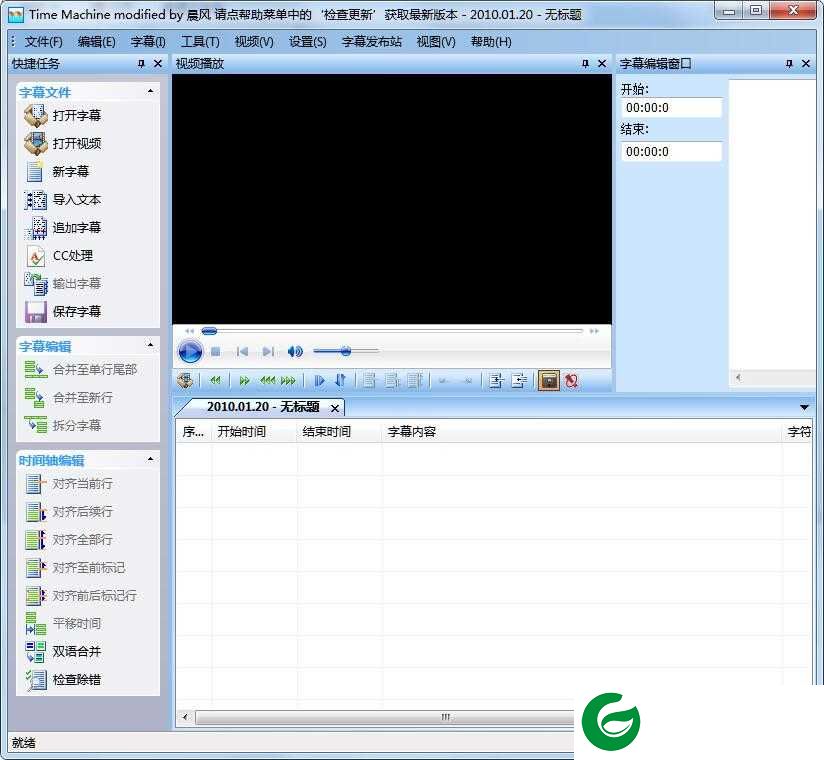This screenshot has height=760, width=824.
Task: Click the green double-right forward arrows
Action: pos(244,380)
